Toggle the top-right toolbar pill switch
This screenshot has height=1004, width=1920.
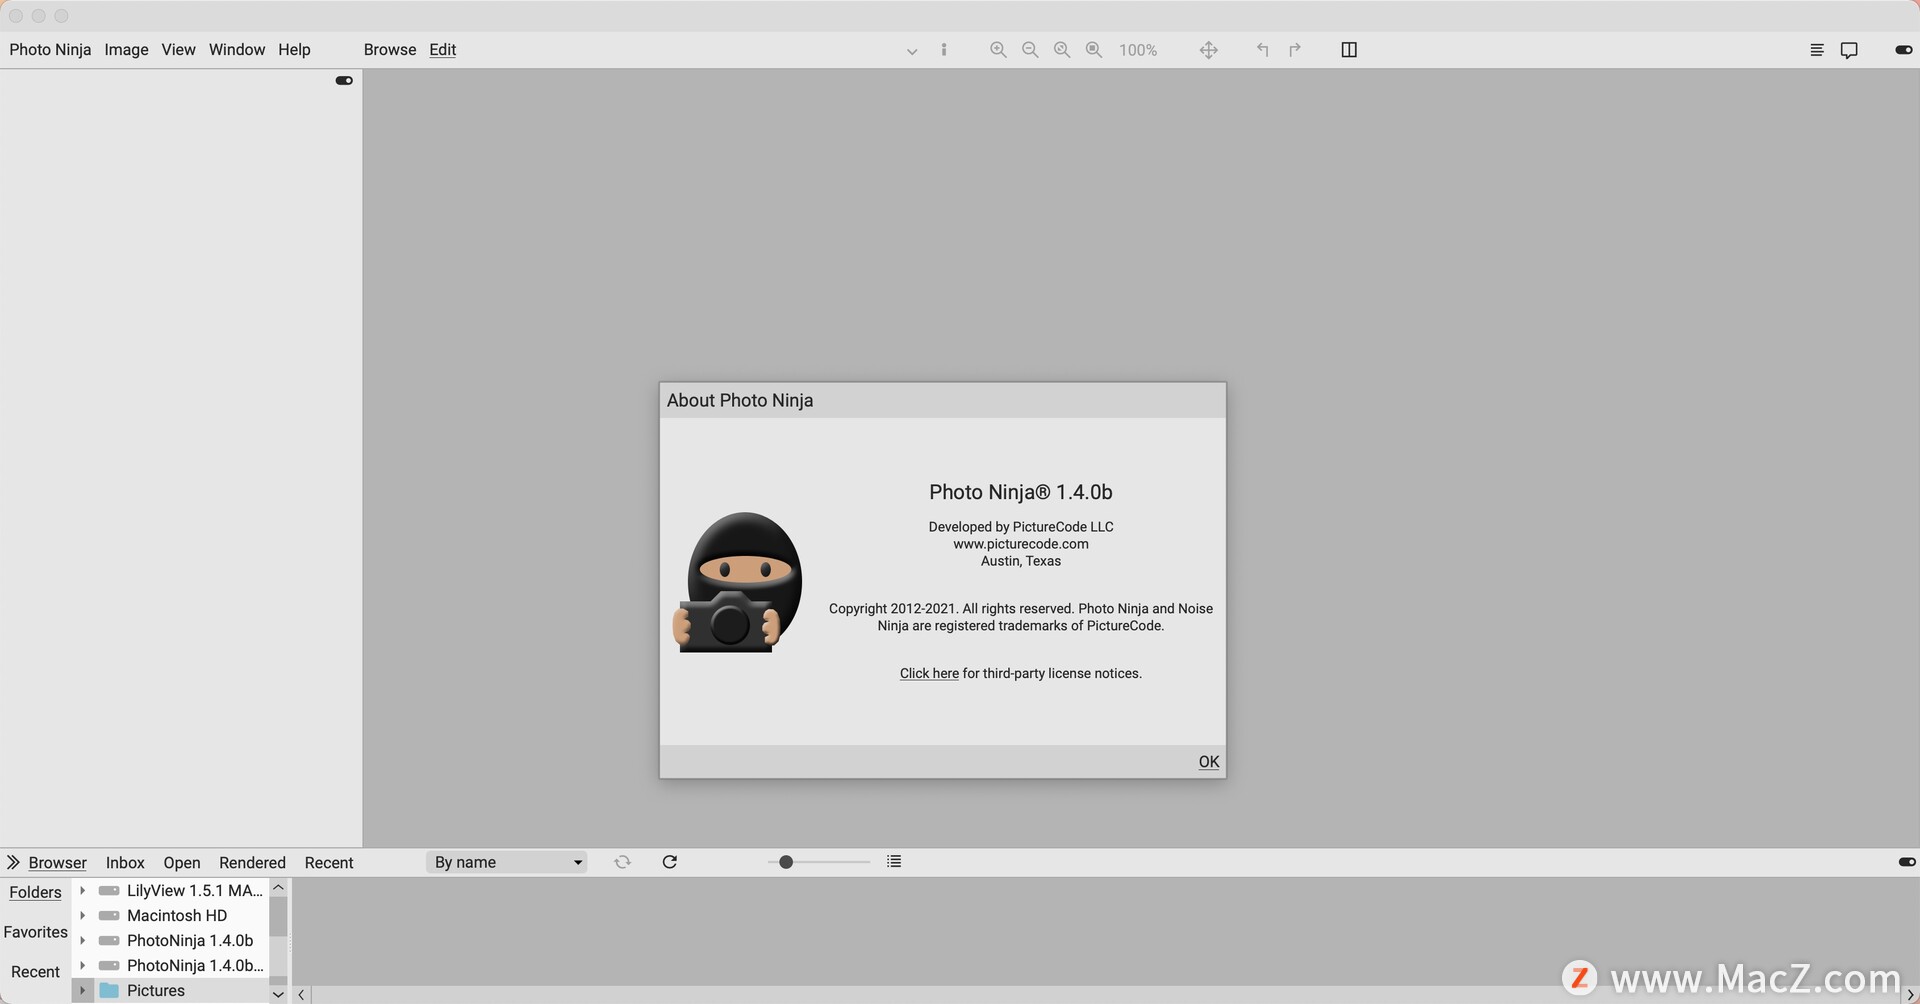(1904, 50)
